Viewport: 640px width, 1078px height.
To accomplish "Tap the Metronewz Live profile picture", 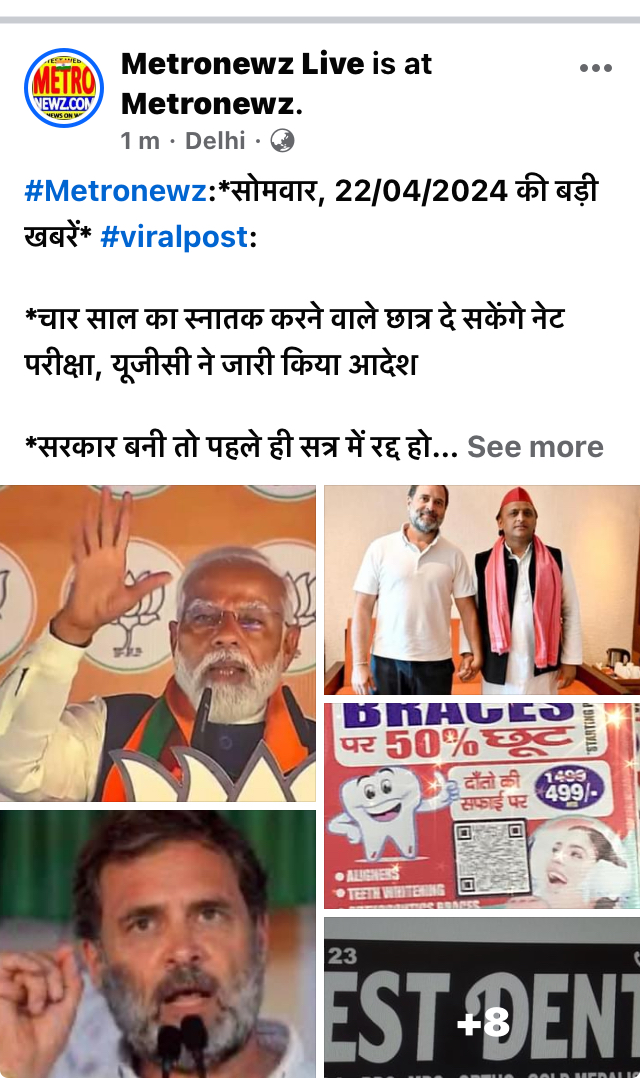I will (64, 88).
